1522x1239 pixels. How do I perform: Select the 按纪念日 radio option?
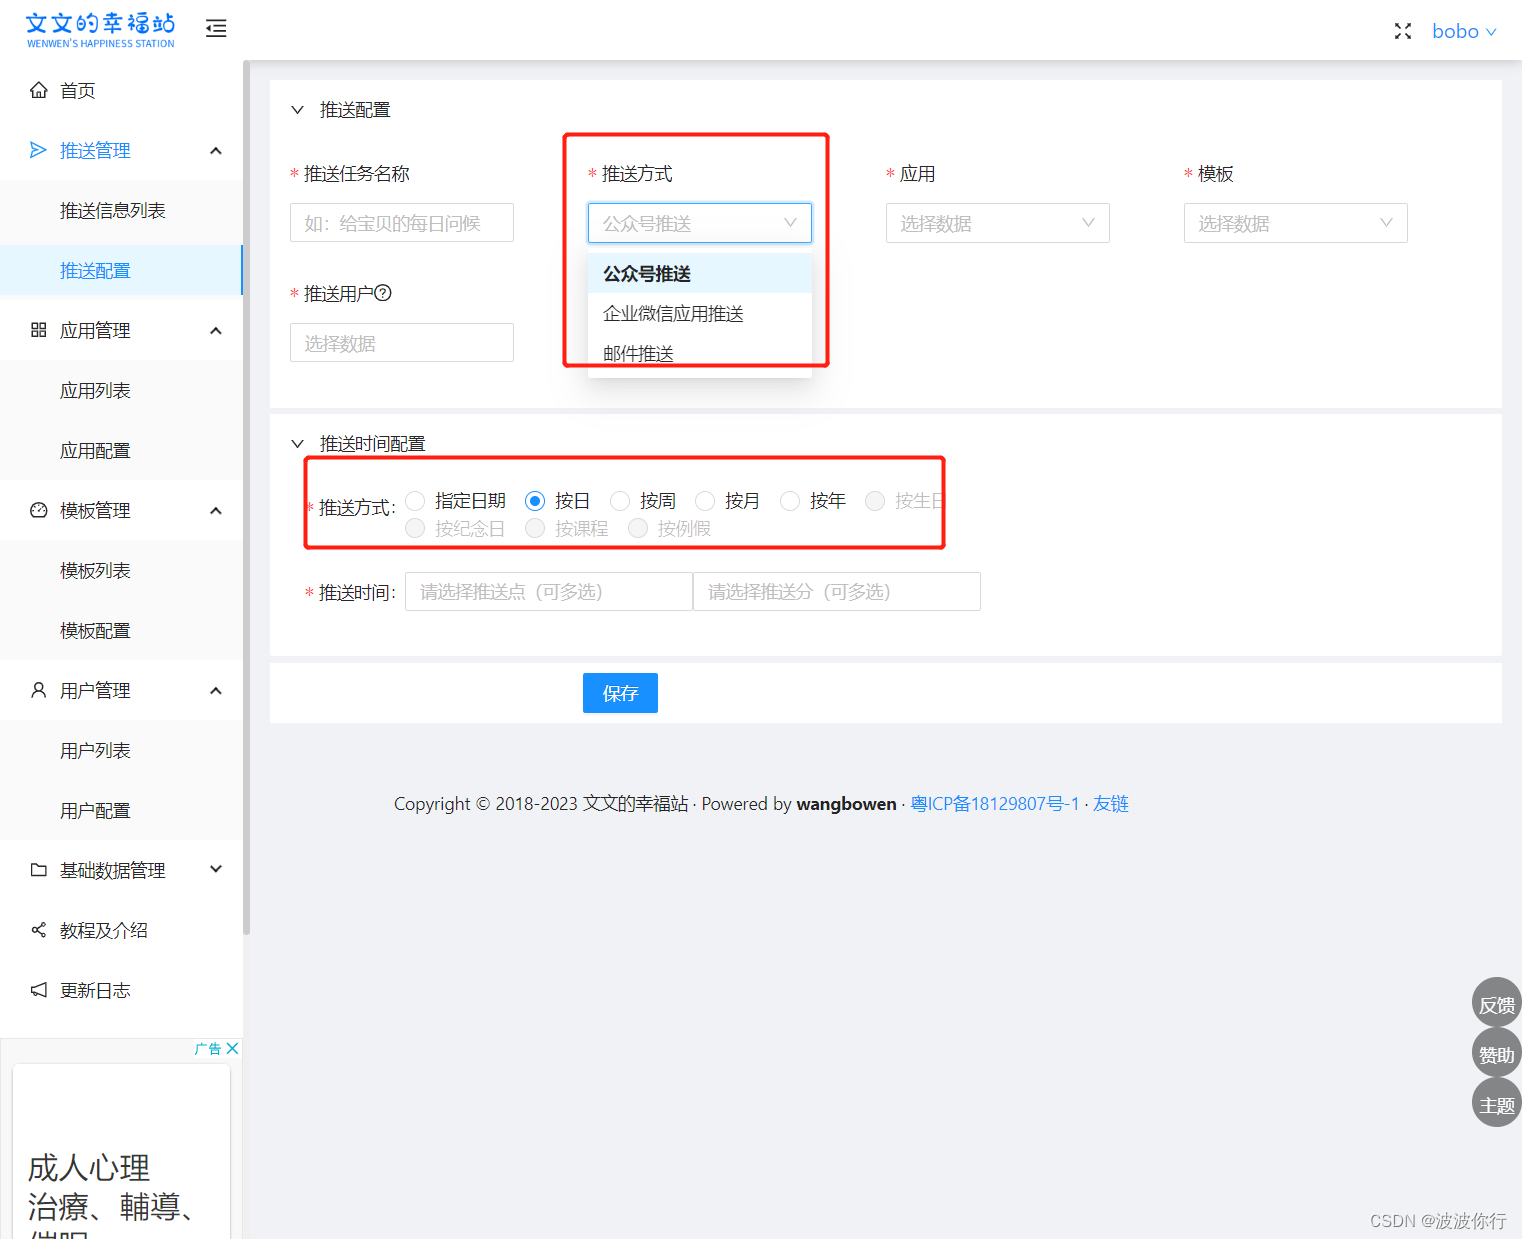(x=416, y=528)
